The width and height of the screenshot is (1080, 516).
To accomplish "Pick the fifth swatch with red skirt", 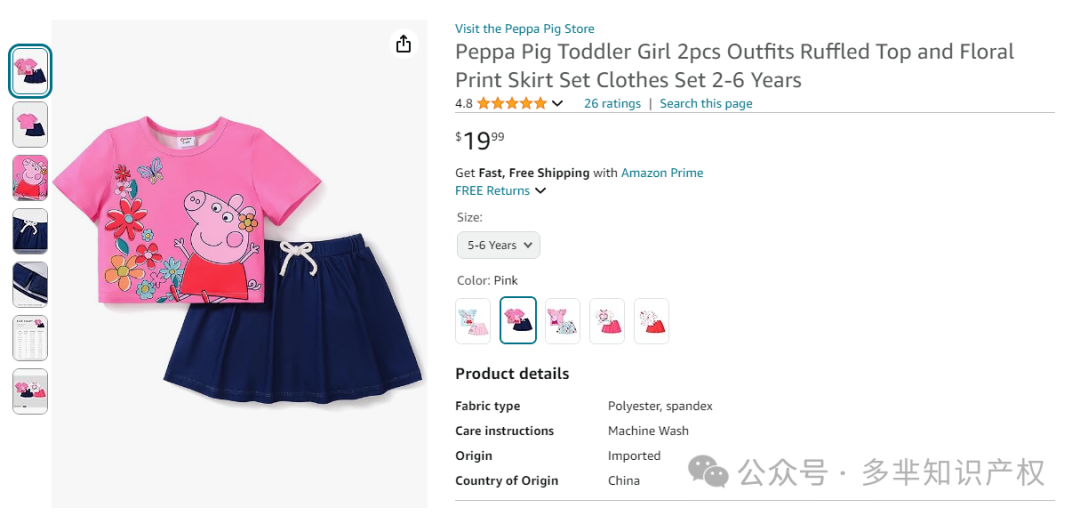I will (x=652, y=321).
